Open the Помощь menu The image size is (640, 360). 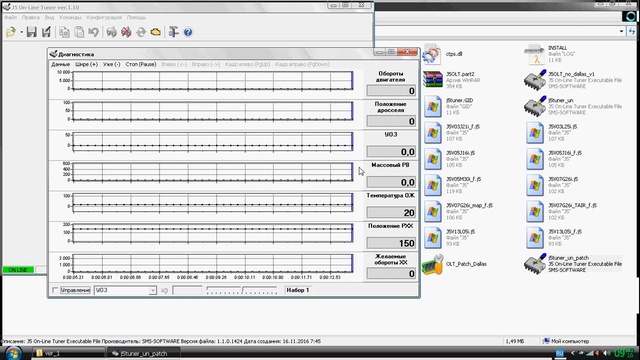tap(136, 18)
